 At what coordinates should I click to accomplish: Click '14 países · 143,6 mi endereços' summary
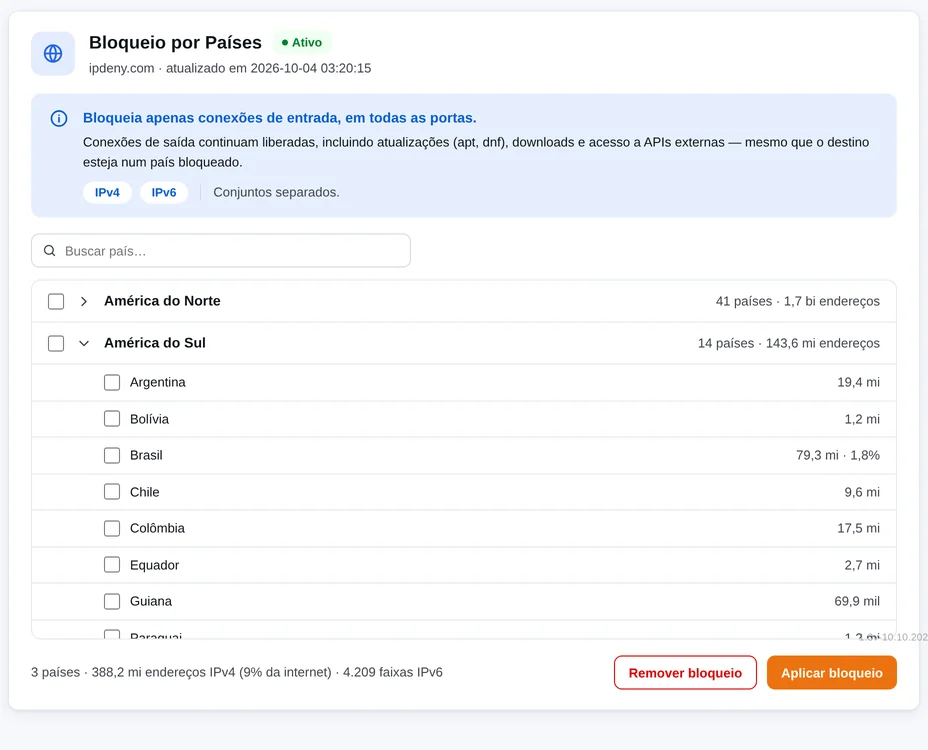789,343
